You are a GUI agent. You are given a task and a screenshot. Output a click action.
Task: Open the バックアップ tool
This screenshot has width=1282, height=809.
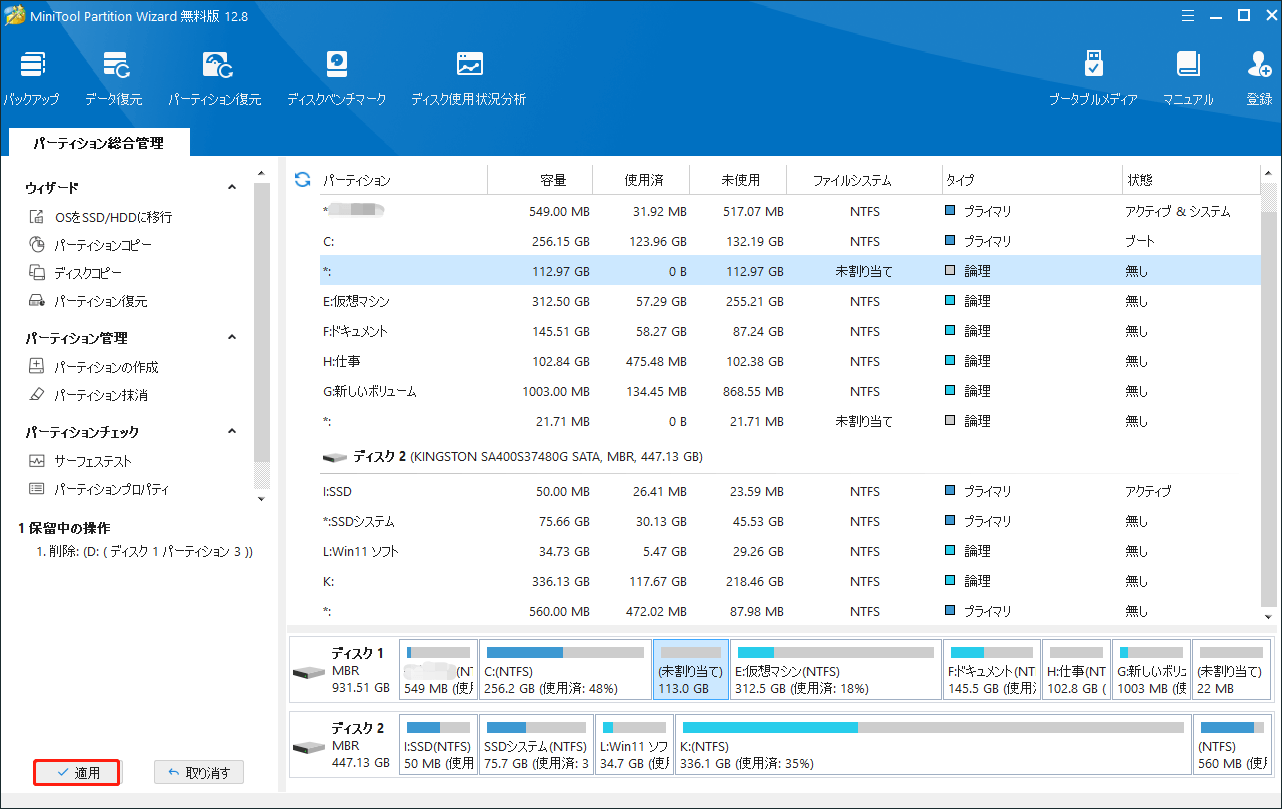[x=31, y=78]
